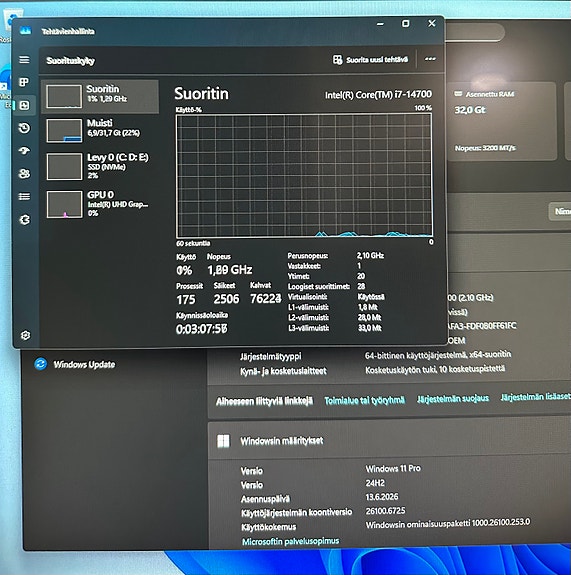Click the CPU usage graph

click(x=304, y=176)
